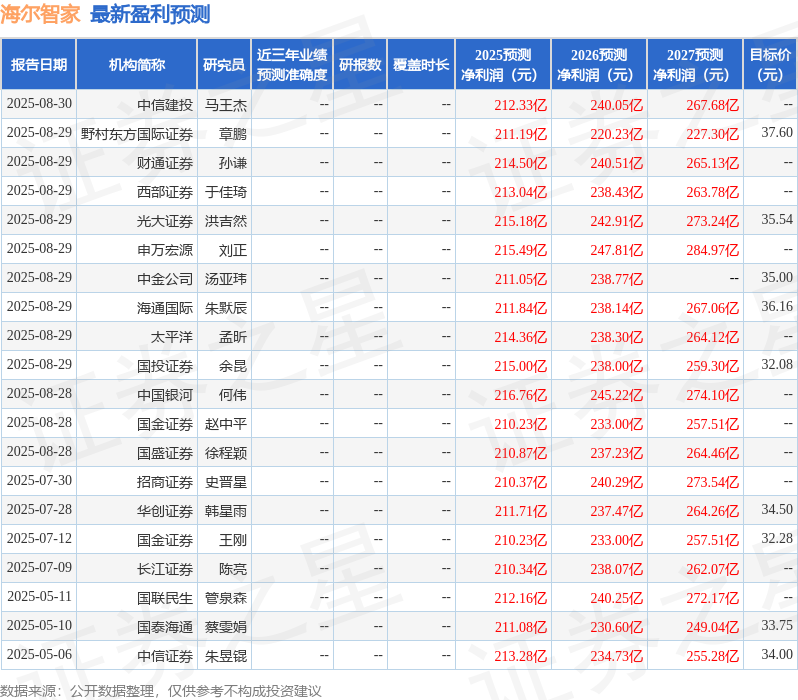Click the target price 36.16
The height and width of the screenshot is (700, 798).
pos(777,306)
